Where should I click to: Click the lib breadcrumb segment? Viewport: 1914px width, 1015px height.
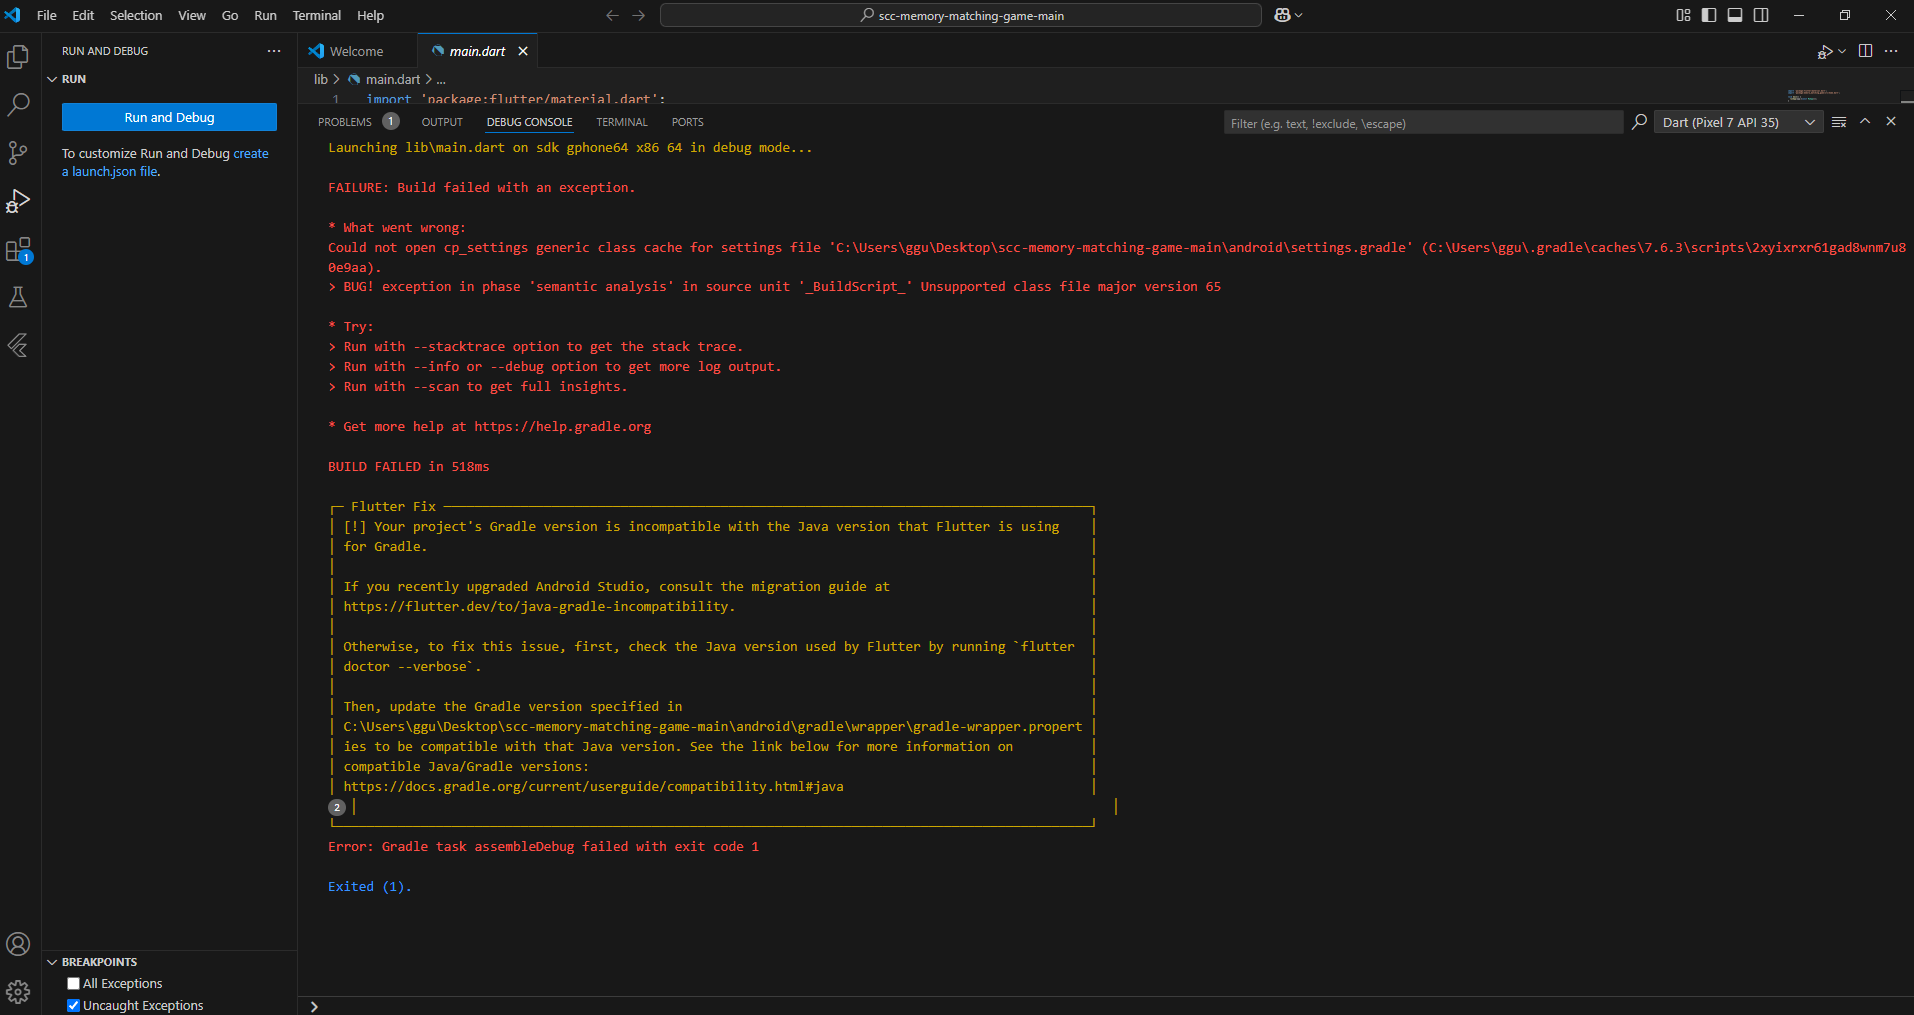(x=321, y=79)
